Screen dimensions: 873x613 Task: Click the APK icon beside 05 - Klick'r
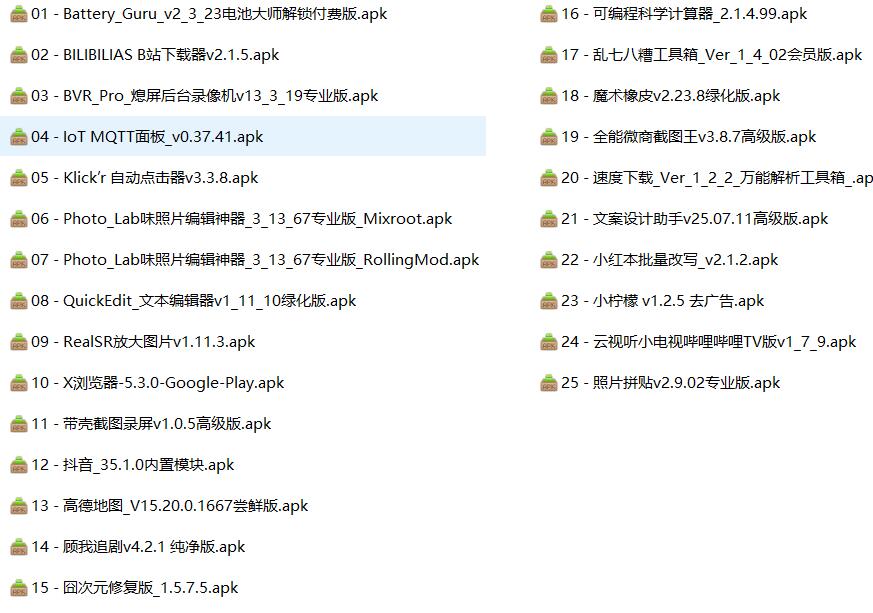pyautogui.click(x=19, y=178)
